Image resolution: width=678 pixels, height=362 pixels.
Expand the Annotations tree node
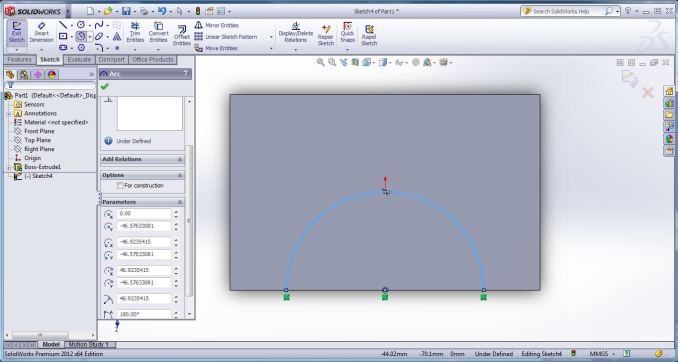(8, 113)
